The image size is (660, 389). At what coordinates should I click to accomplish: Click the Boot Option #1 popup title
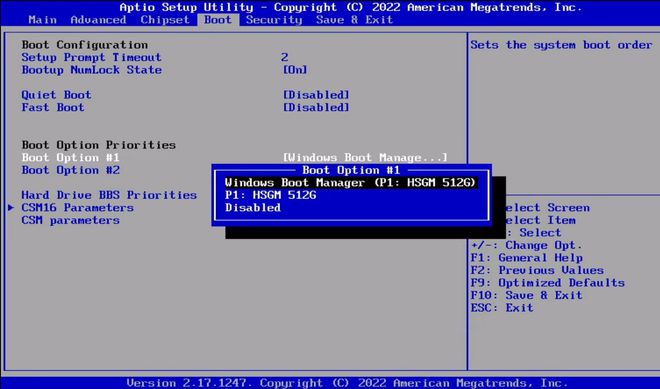351,170
